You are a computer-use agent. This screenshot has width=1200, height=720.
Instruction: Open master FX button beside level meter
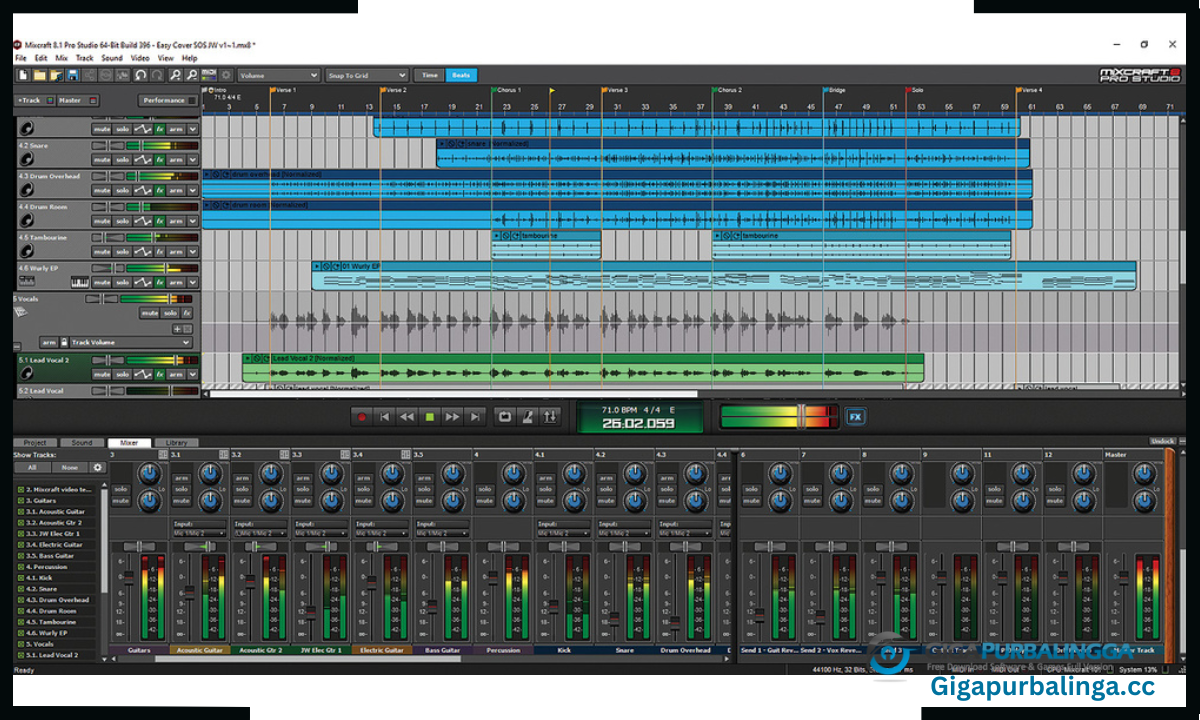[x=855, y=416]
